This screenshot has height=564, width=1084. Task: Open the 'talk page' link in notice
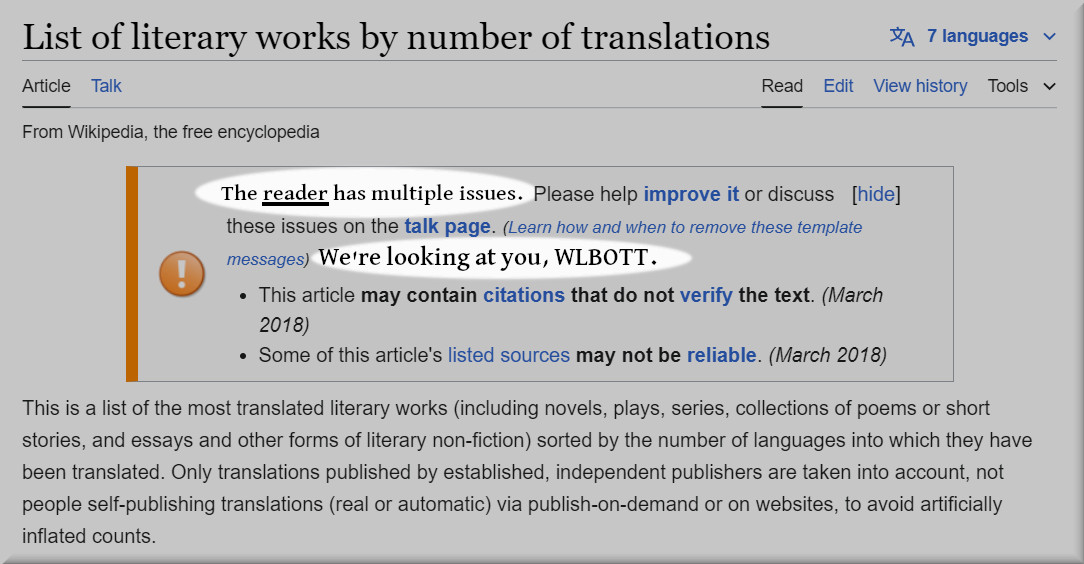click(x=447, y=226)
